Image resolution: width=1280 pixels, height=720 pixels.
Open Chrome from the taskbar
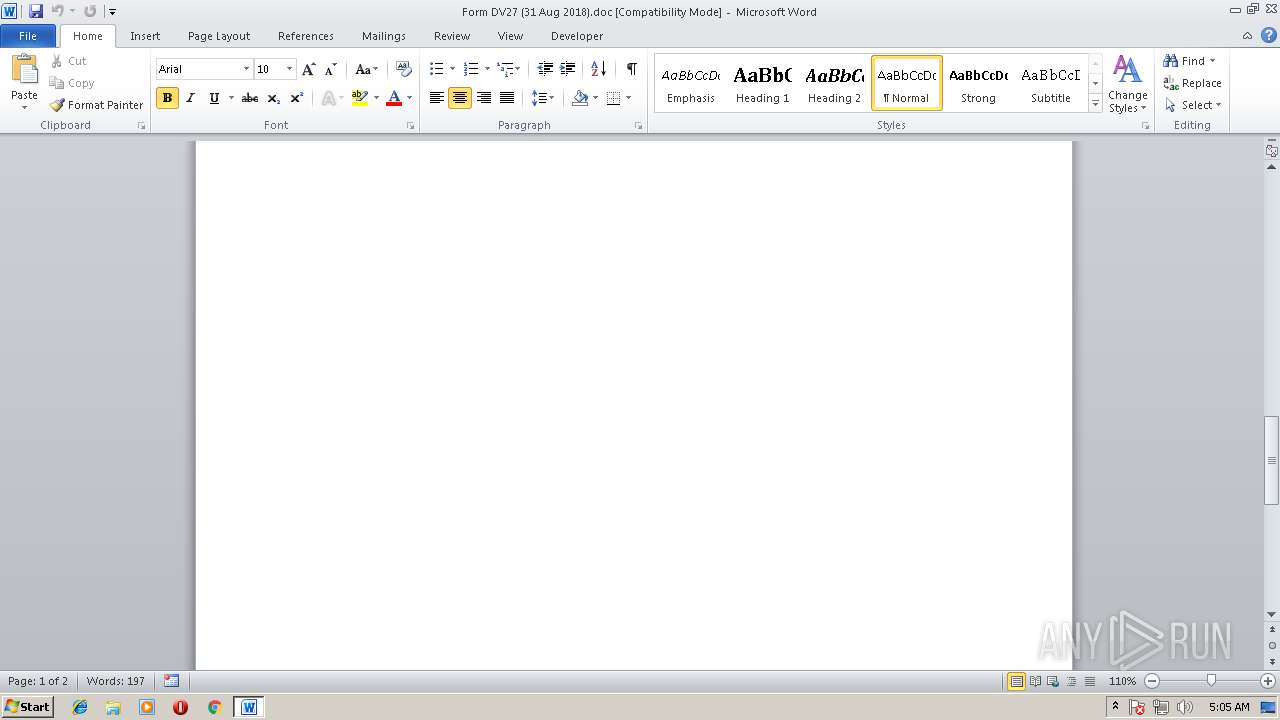(x=213, y=707)
